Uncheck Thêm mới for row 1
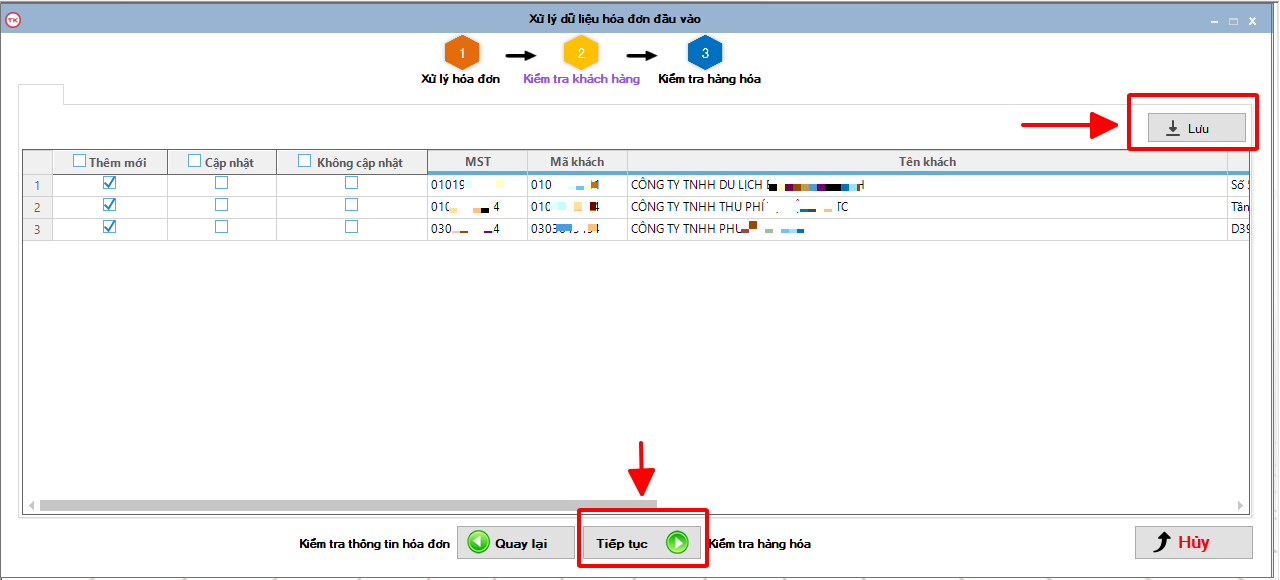 110,184
